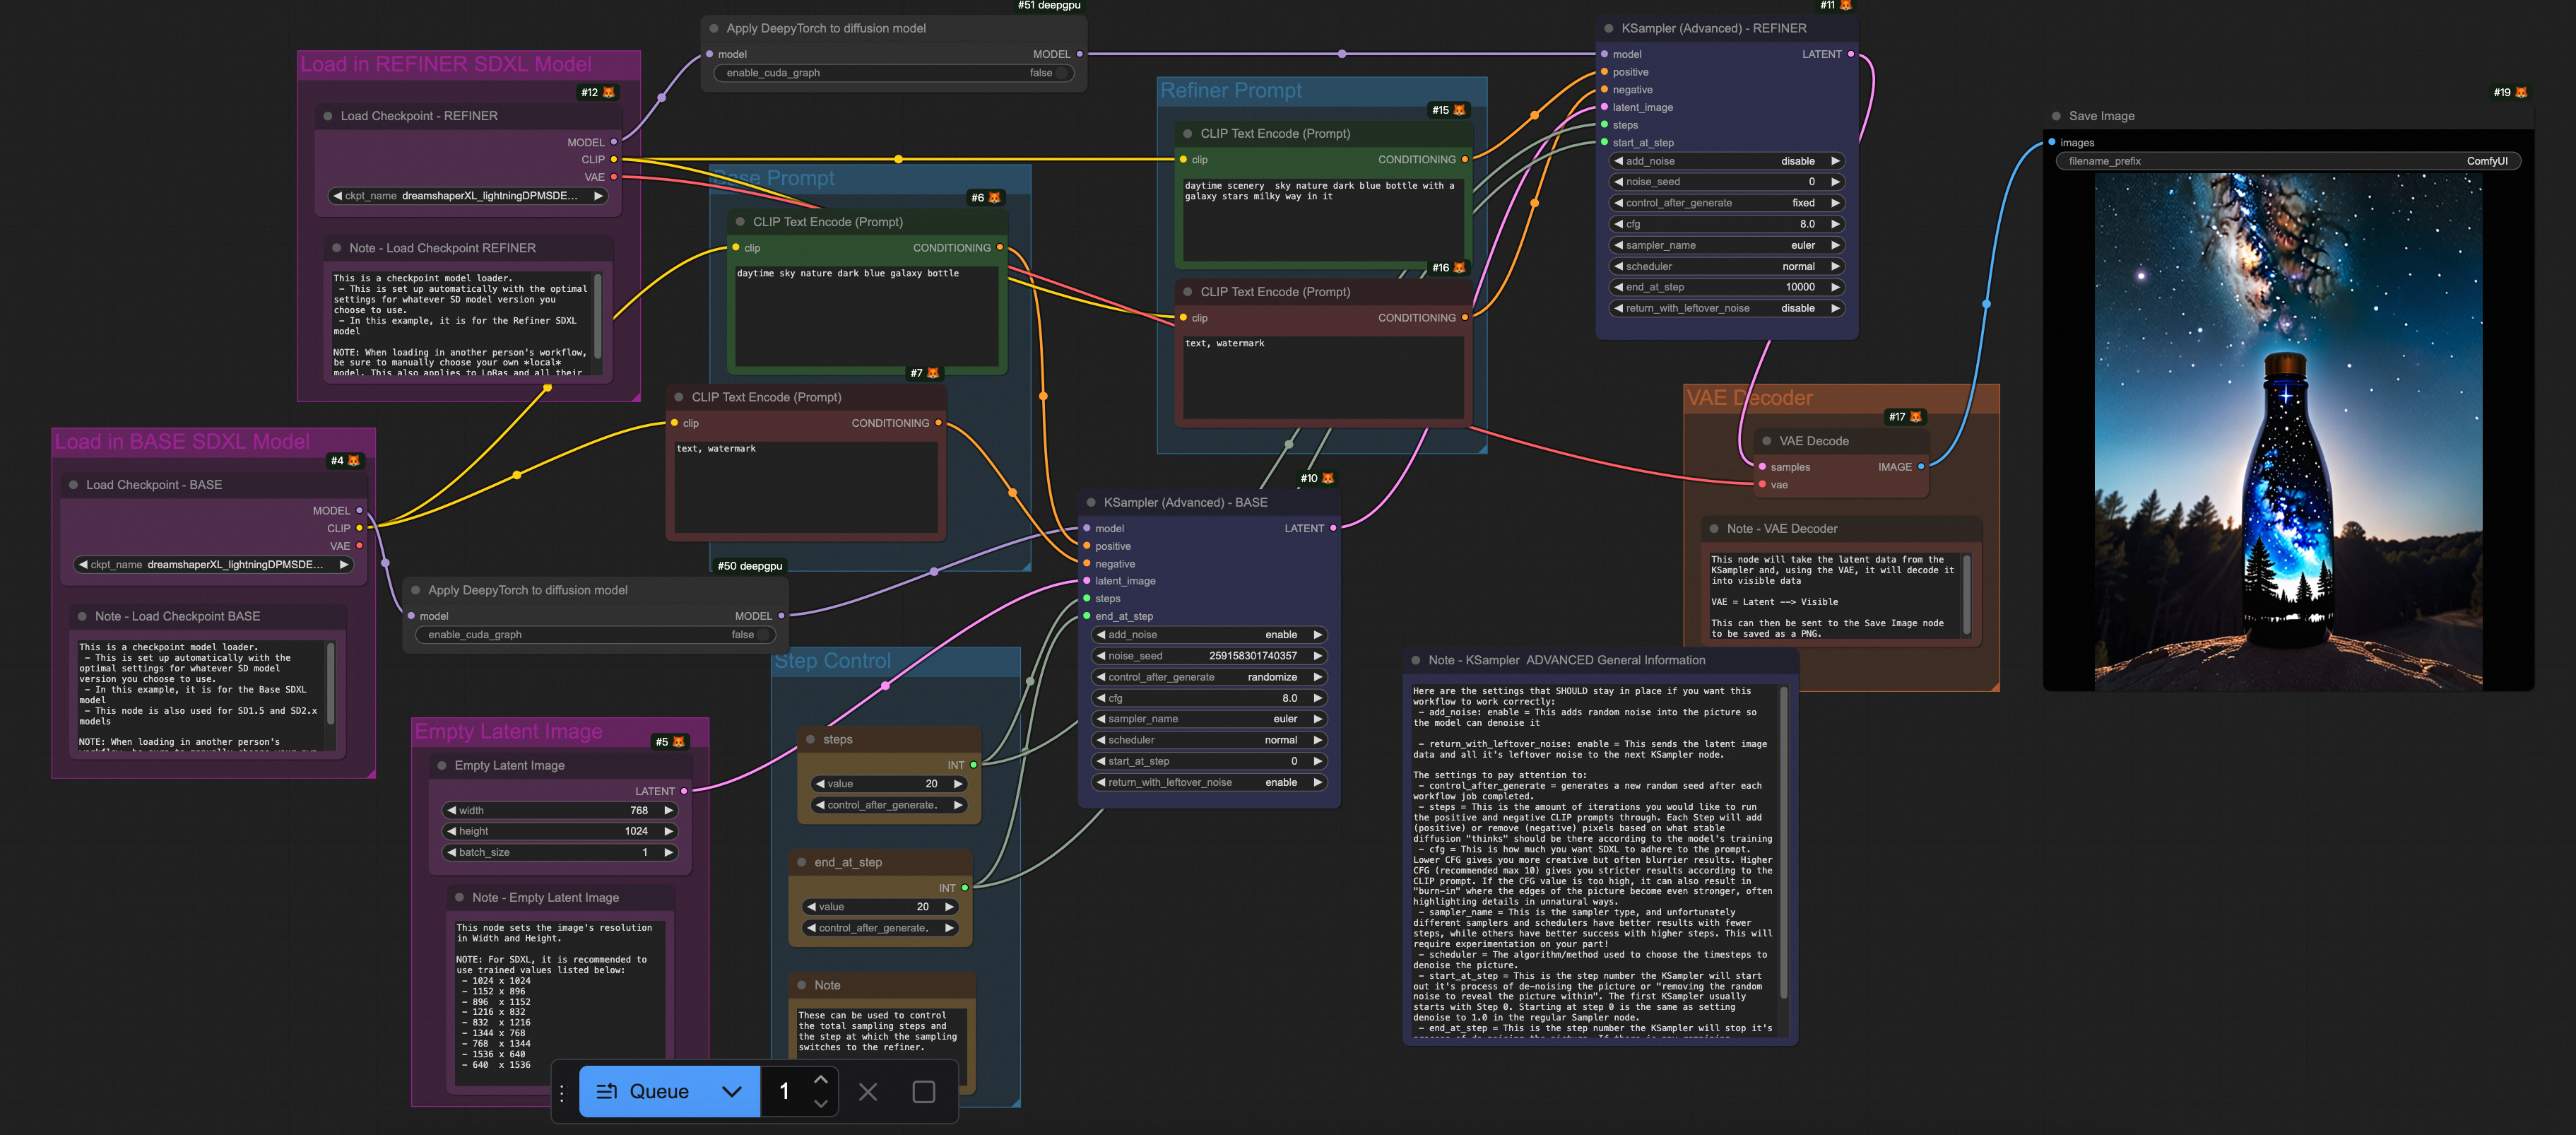Click the filename_prefix field in Save Image
This screenshot has width=2576, height=1135.
pos(2286,161)
